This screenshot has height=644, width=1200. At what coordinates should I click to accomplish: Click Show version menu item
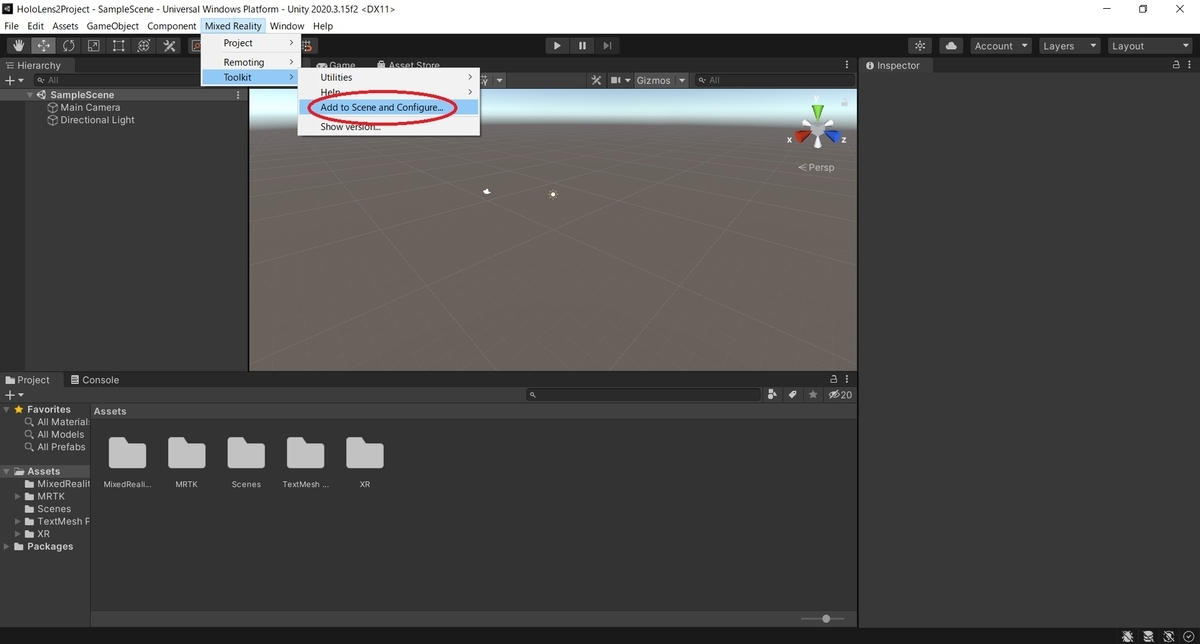(389, 127)
